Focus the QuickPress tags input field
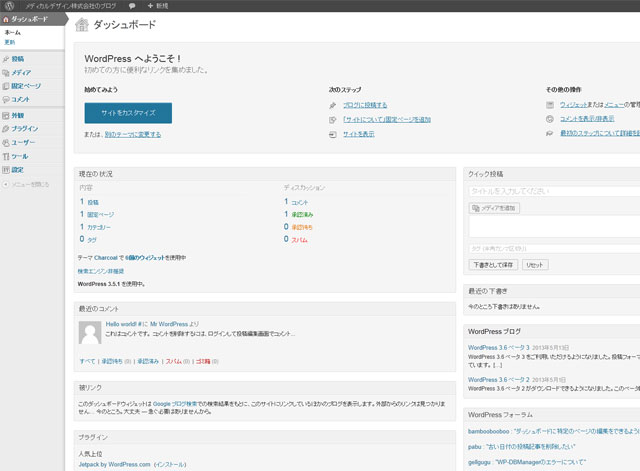 click(554, 249)
